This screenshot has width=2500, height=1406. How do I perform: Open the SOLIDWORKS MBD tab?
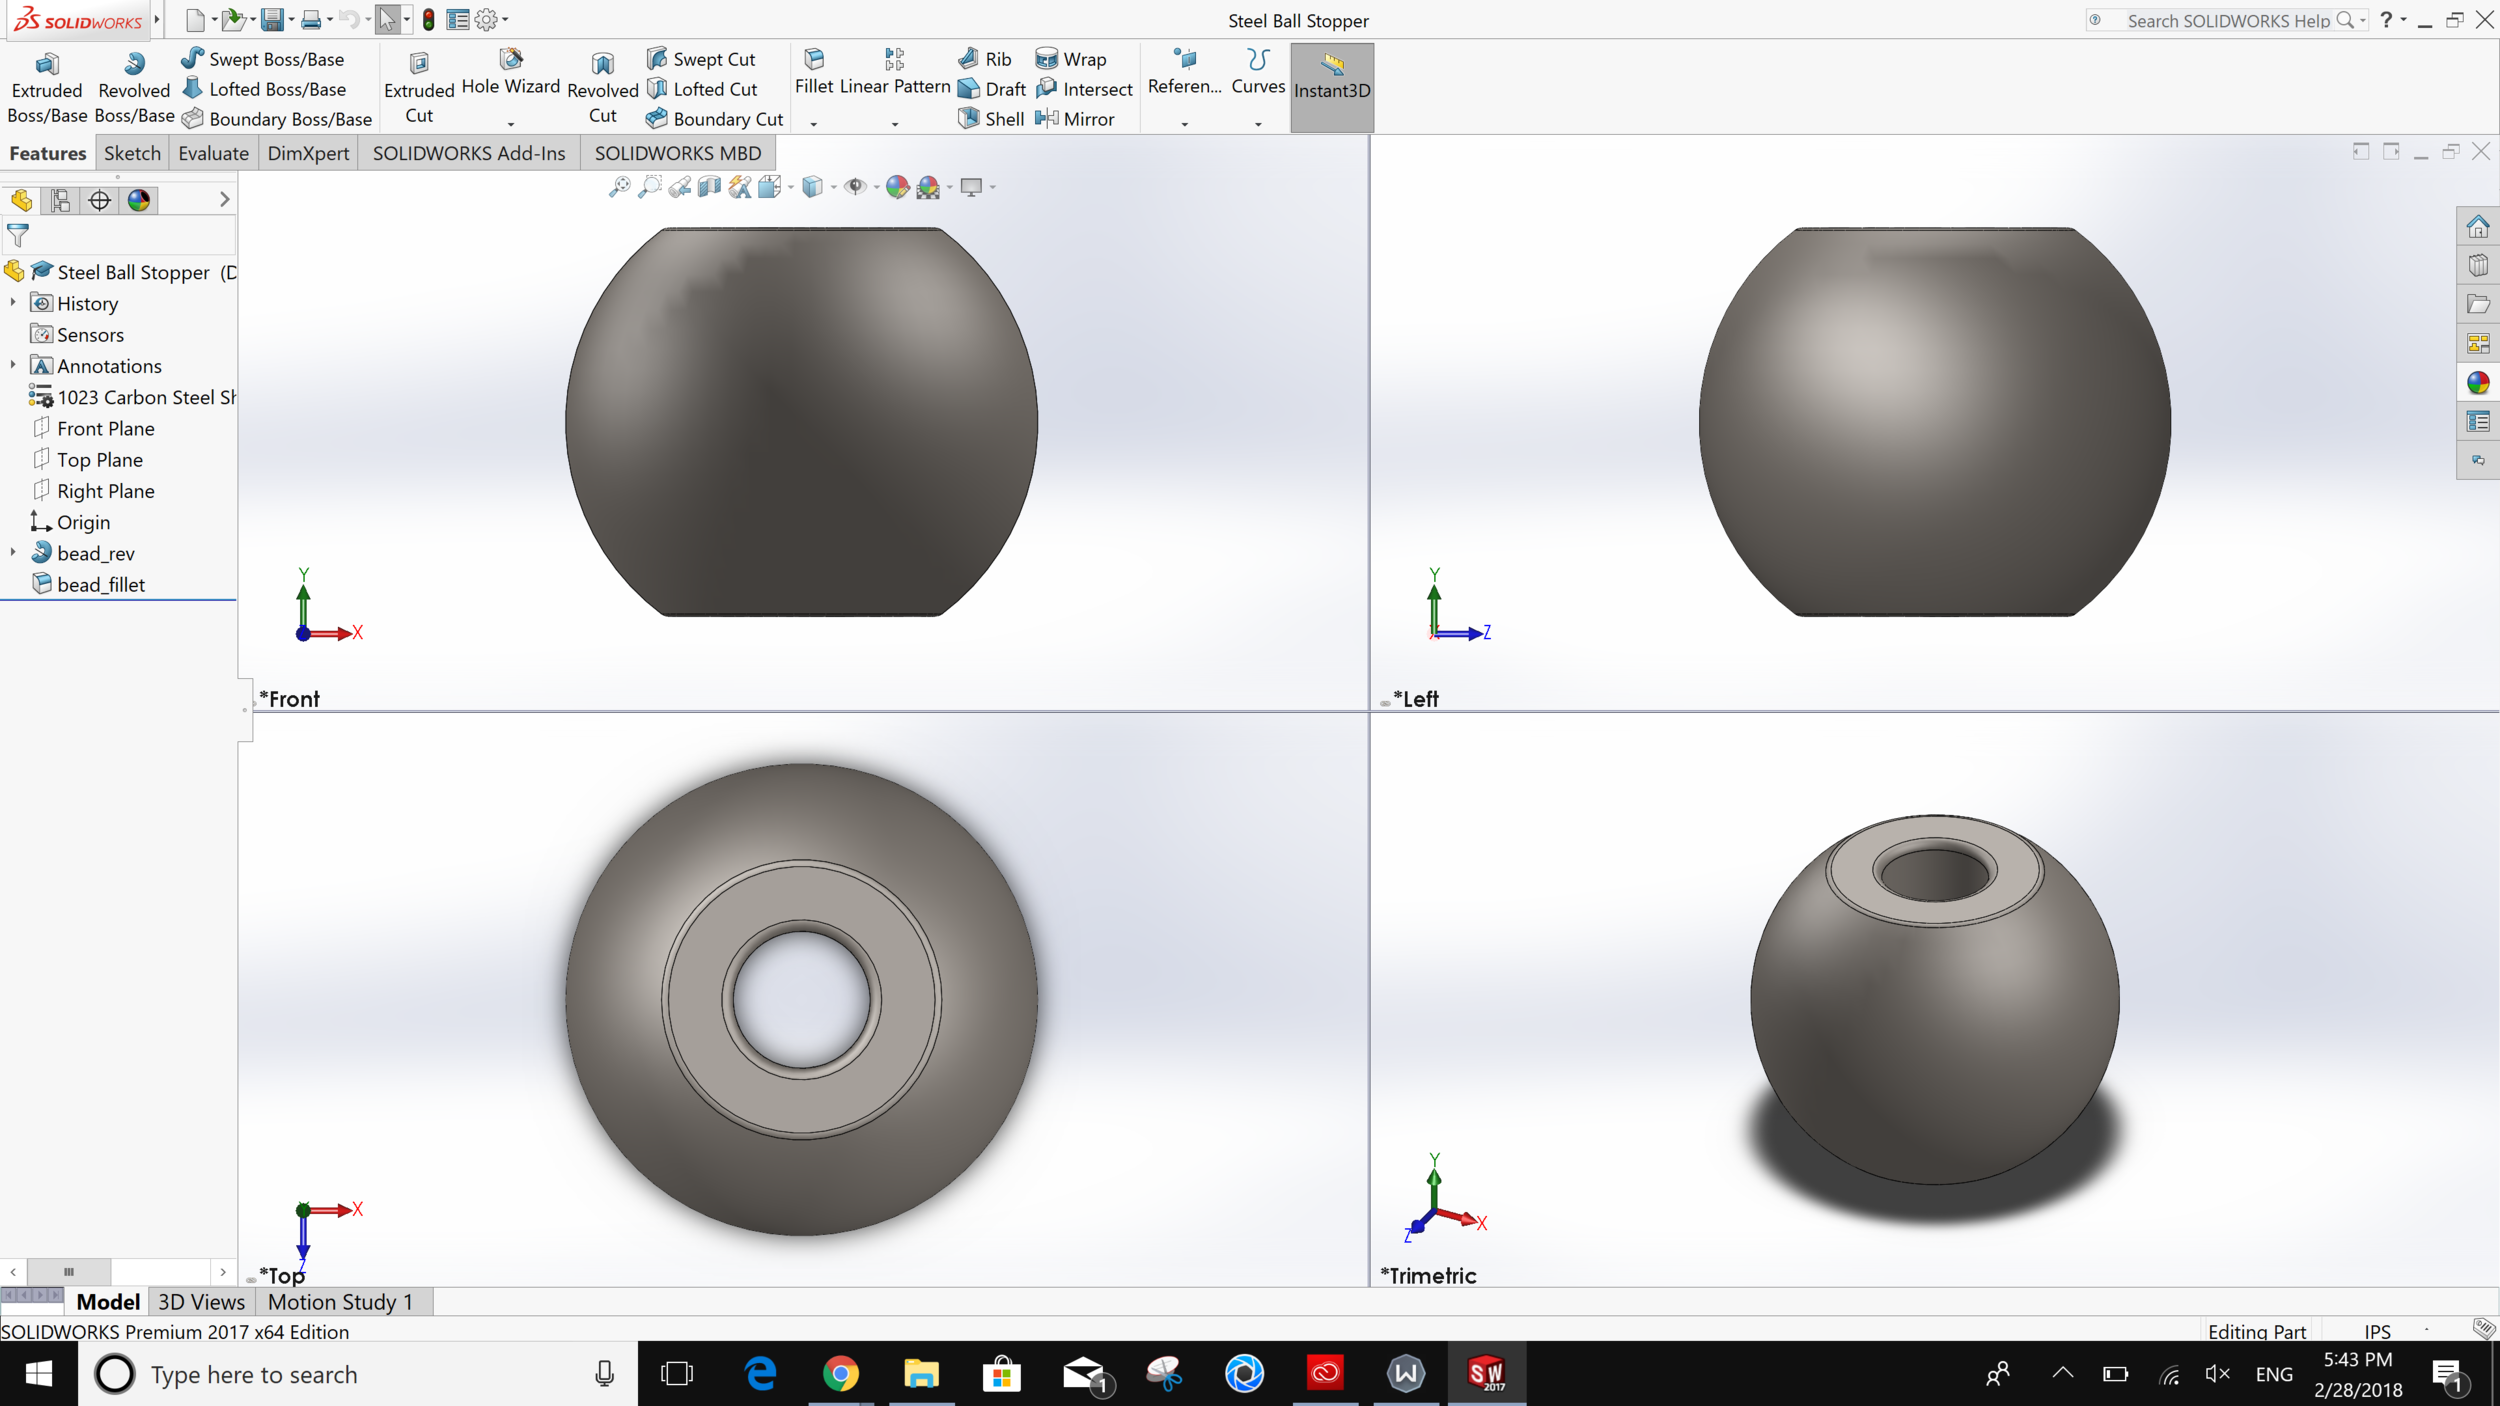pyautogui.click(x=677, y=152)
